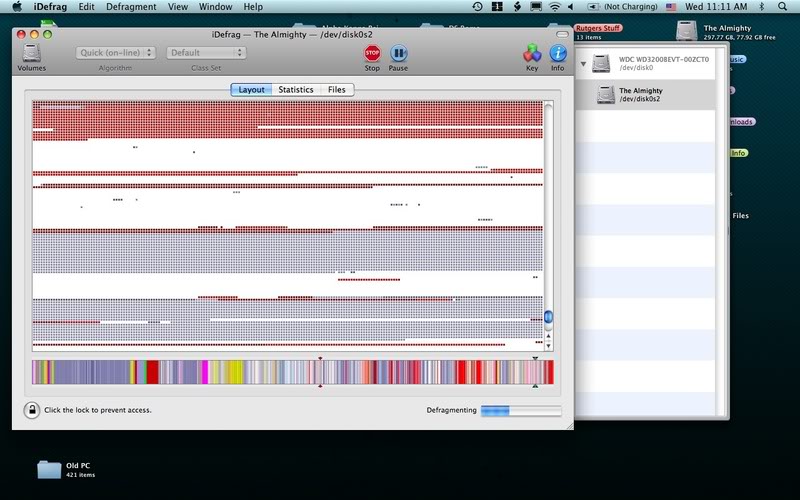Click the Wed 11:11 AM clock
The width and height of the screenshot is (800, 500).
pos(716,7)
